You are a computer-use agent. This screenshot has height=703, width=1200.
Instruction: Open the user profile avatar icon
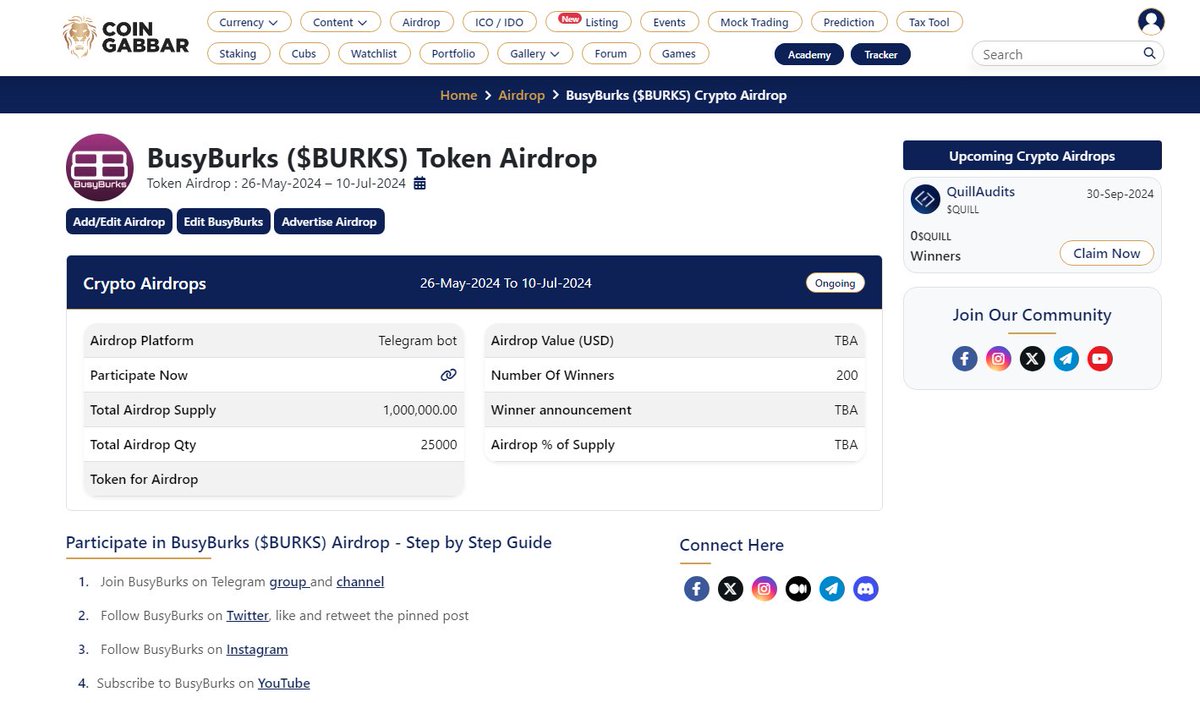[x=1151, y=21]
